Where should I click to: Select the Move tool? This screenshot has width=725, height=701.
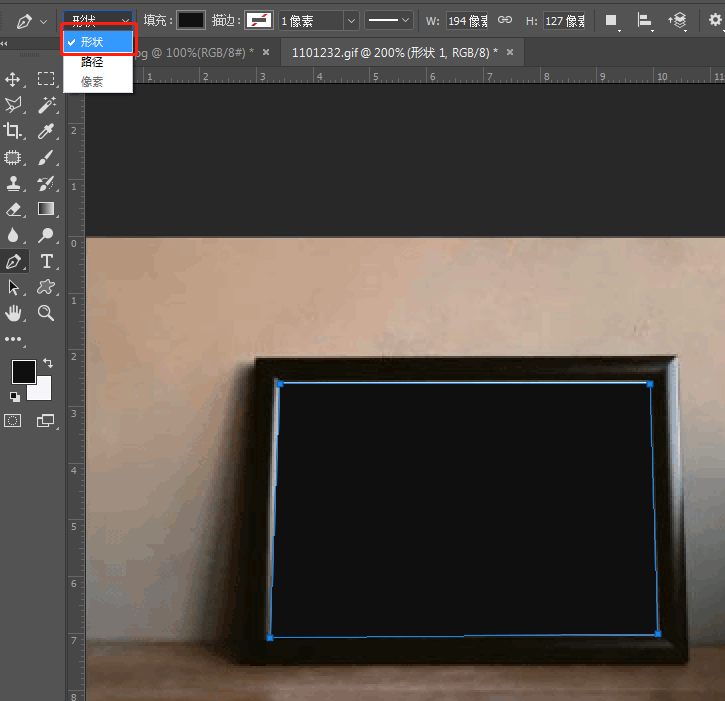pos(12,79)
